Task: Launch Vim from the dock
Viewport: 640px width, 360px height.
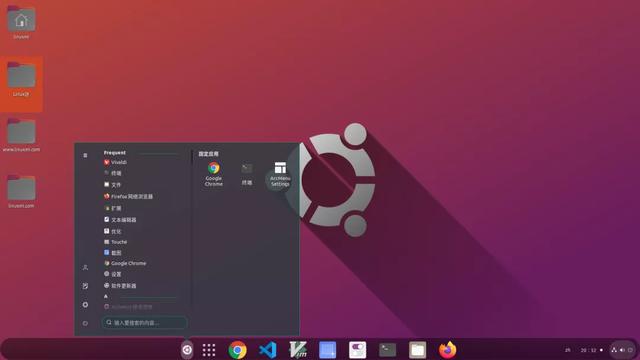Action: coord(298,350)
